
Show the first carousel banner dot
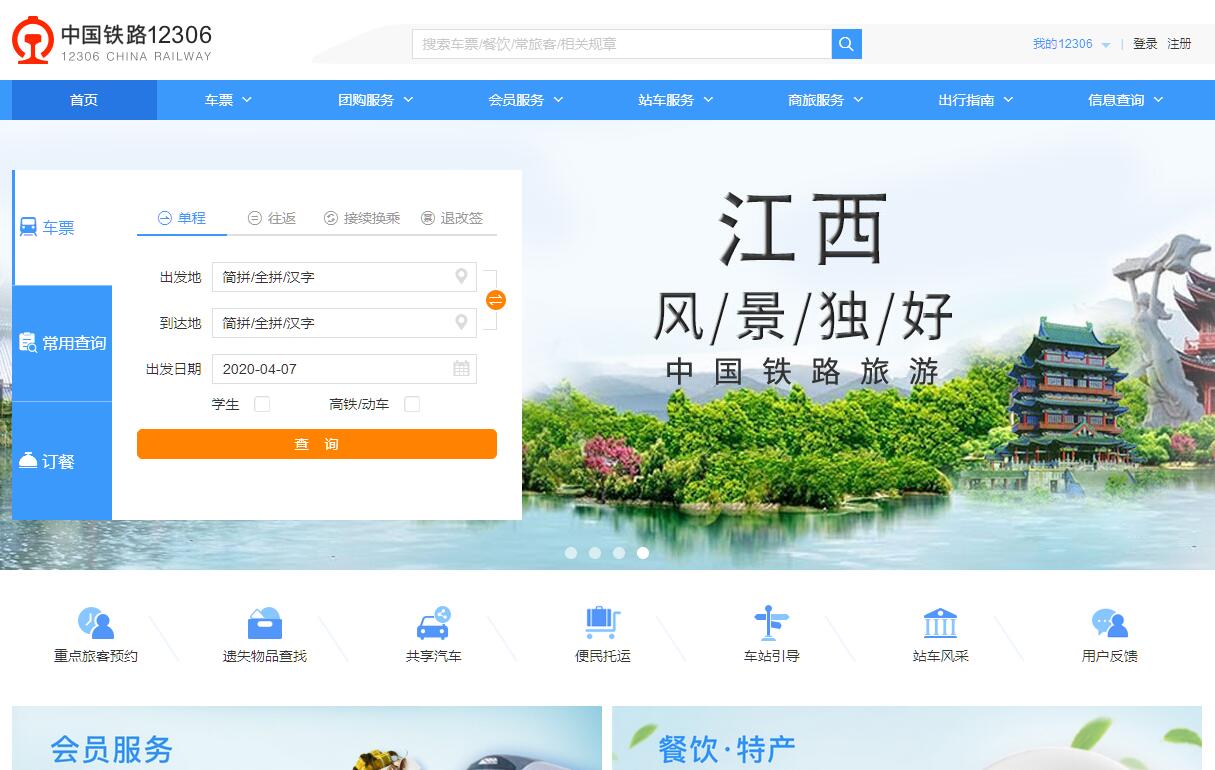571,553
